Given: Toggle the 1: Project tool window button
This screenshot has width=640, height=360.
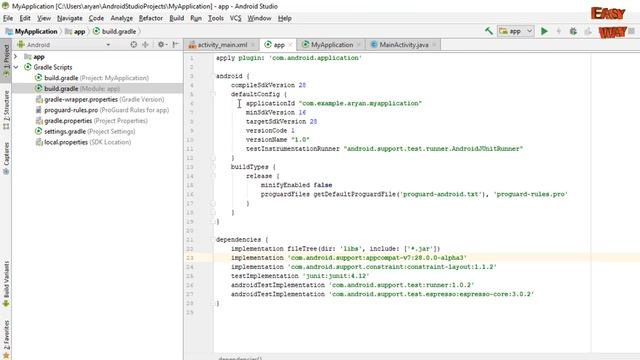Looking at the screenshot, I should [x=6, y=60].
